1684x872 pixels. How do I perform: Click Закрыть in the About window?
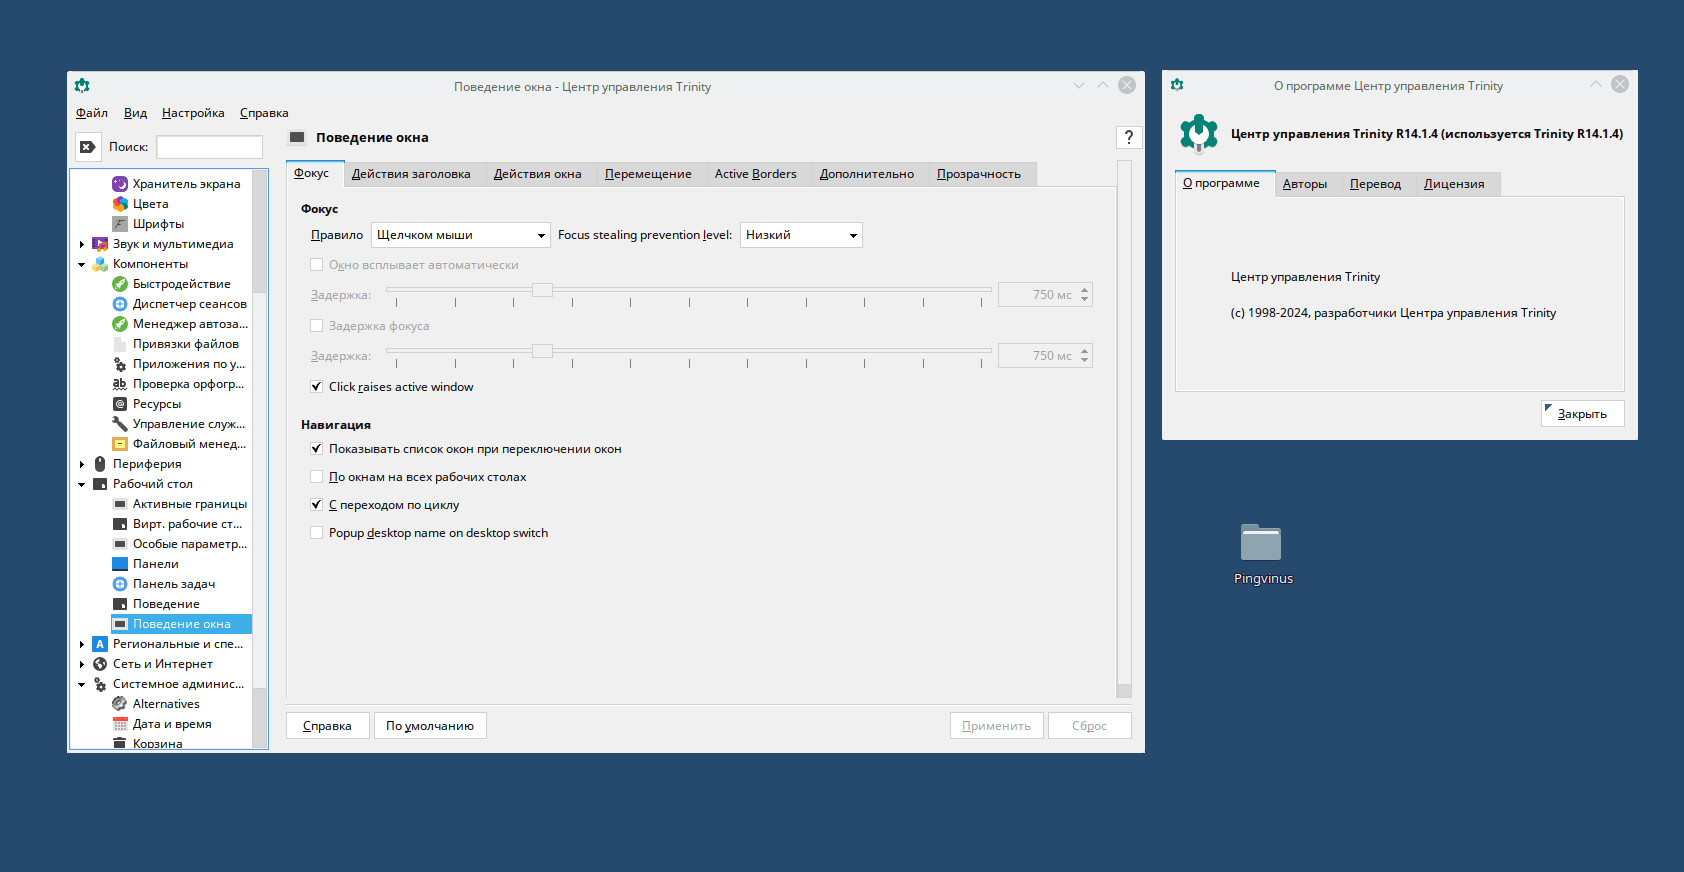point(1582,414)
